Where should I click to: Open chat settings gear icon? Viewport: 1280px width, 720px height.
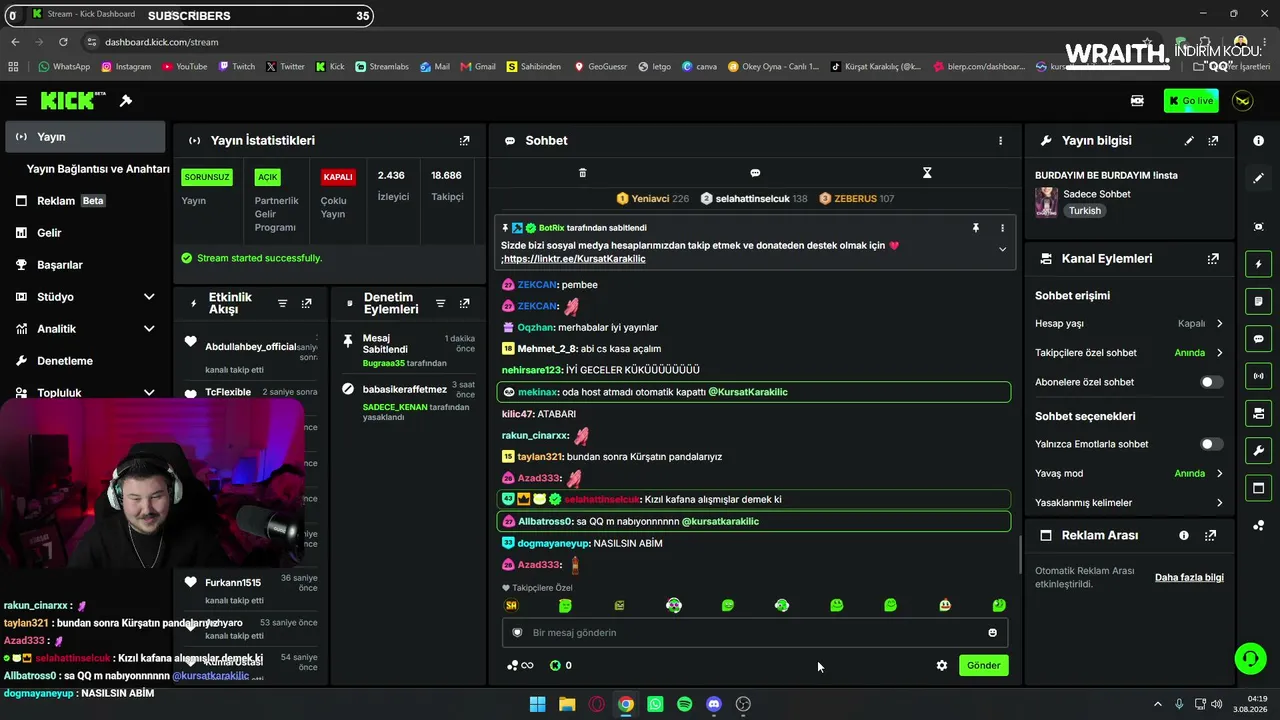941,665
